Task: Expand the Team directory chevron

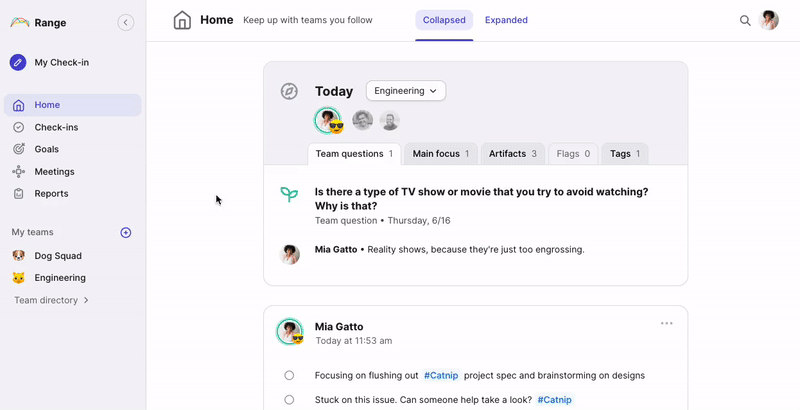Action: pos(86,300)
